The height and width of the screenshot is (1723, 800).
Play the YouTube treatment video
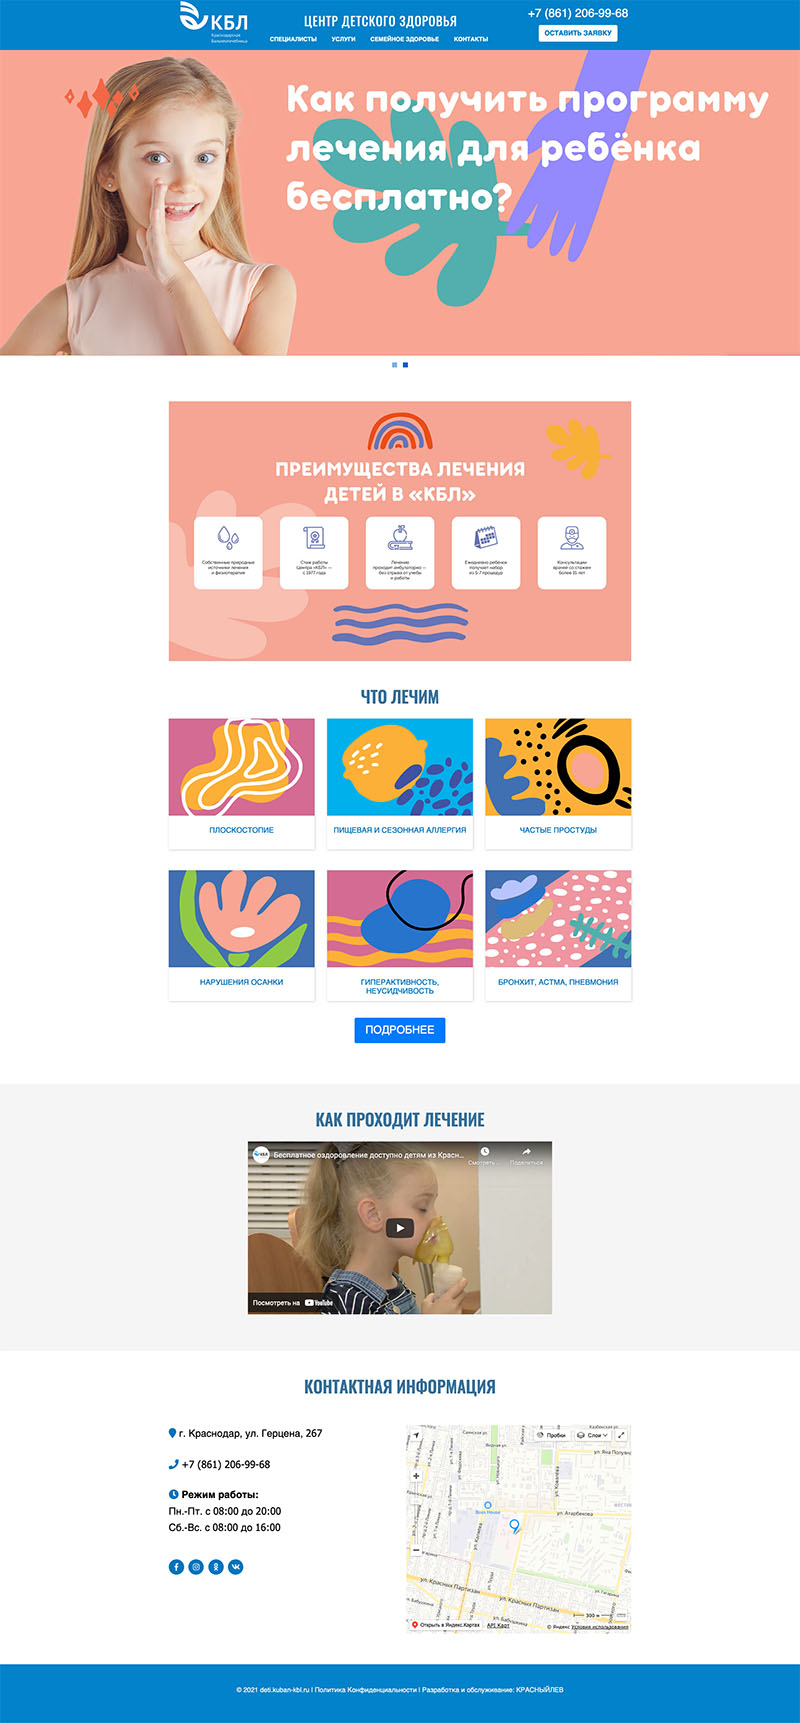[x=400, y=1228]
